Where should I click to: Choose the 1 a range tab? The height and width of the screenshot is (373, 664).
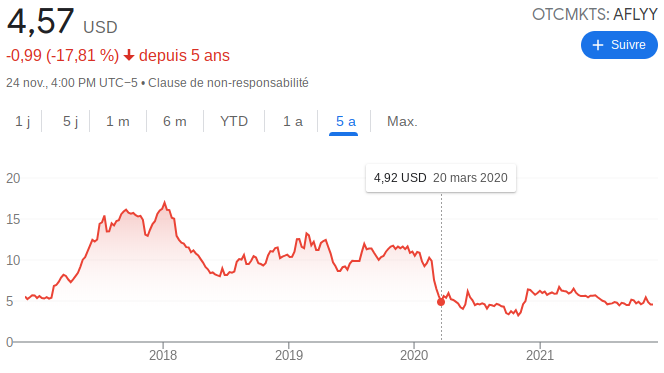(x=293, y=122)
